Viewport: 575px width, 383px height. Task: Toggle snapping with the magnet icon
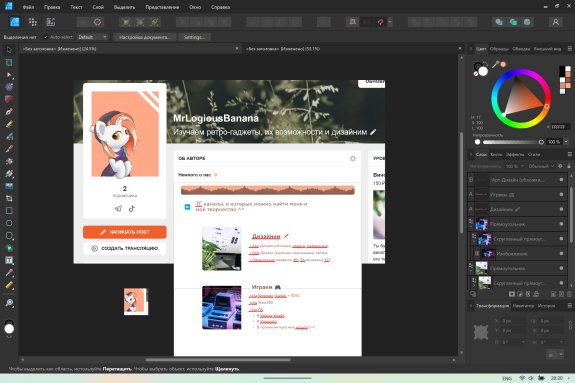380,22
